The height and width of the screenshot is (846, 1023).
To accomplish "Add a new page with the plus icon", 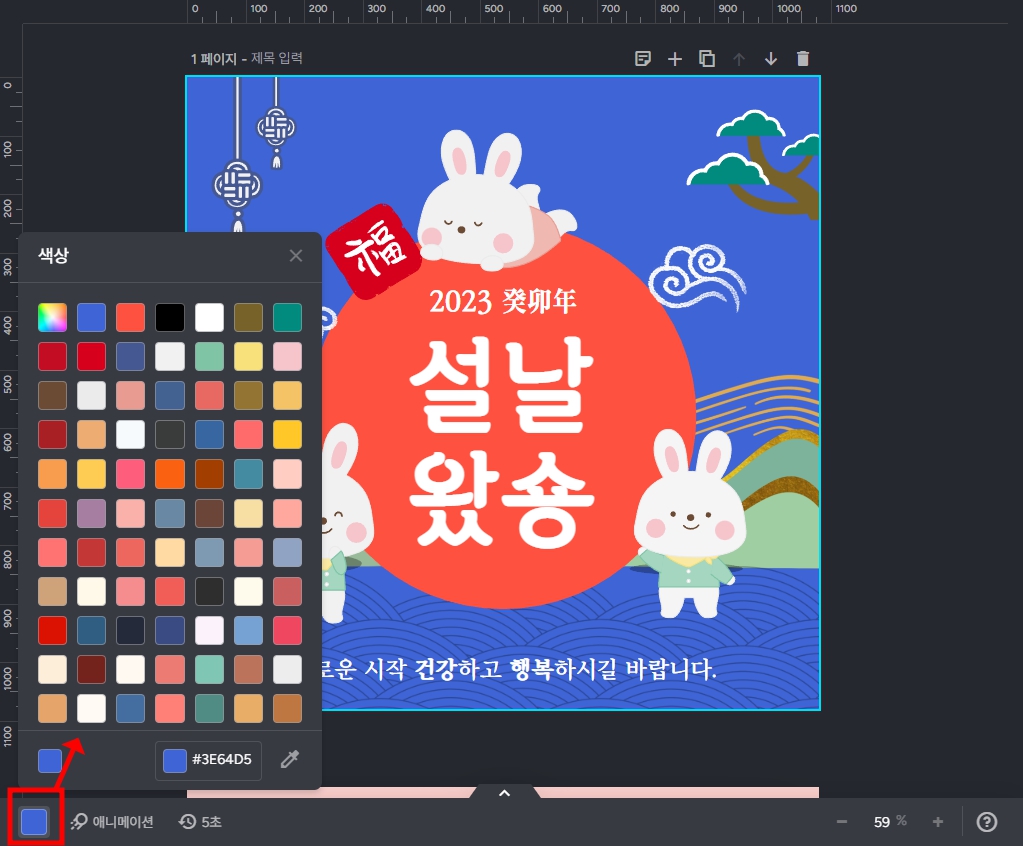I will pos(675,58).
